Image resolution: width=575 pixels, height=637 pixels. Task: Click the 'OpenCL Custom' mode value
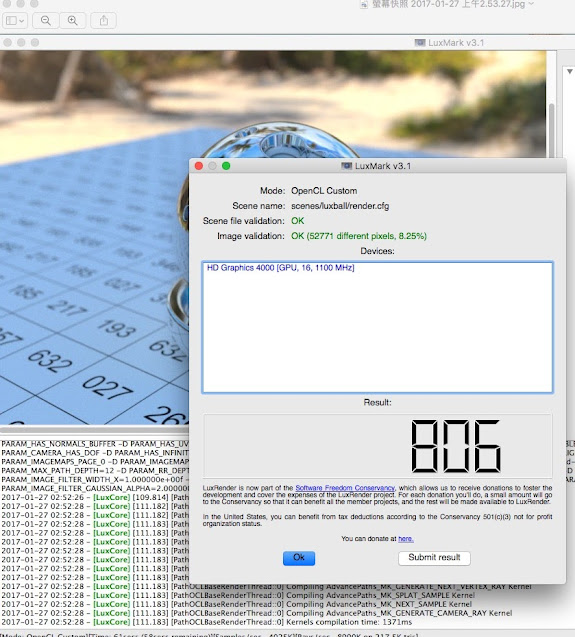(324, 191)
